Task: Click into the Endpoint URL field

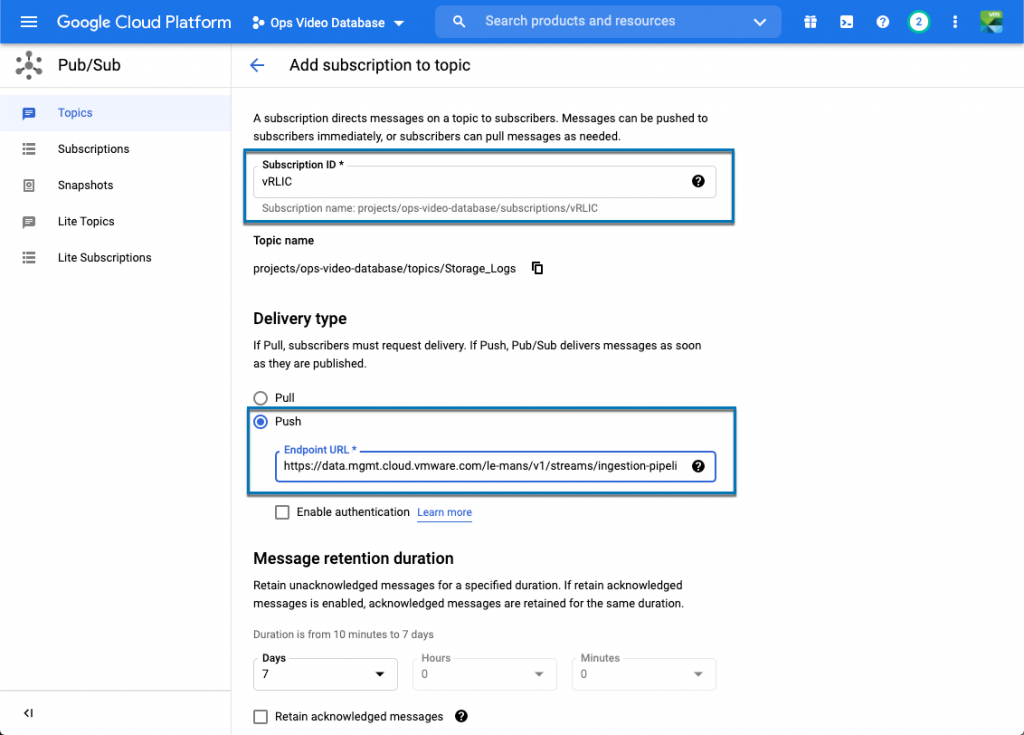Action: point(480,466)
